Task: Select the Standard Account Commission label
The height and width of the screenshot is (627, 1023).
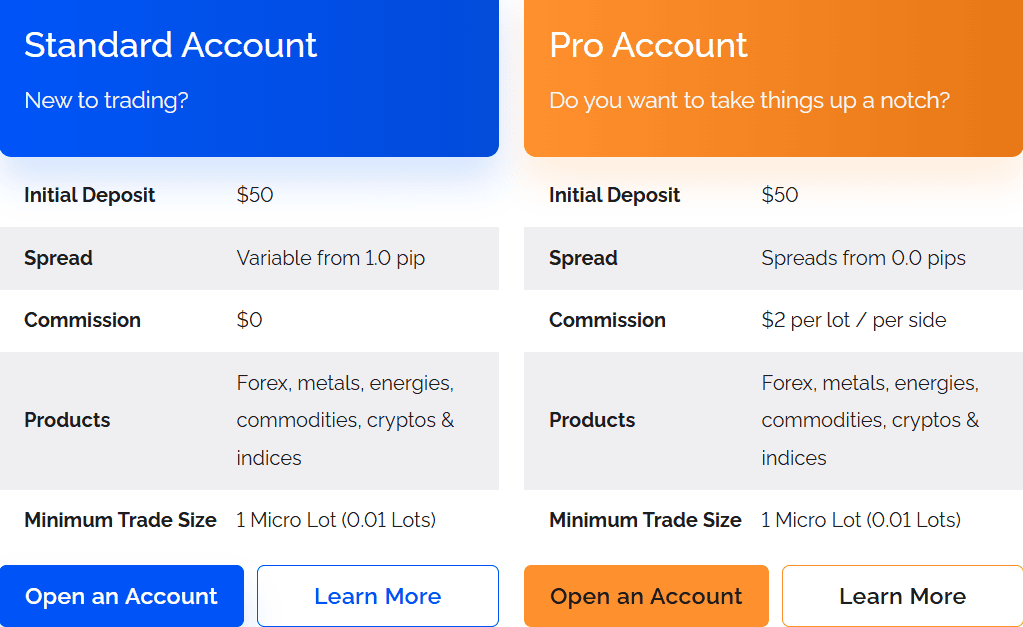Action: click(x=82, y=320)
